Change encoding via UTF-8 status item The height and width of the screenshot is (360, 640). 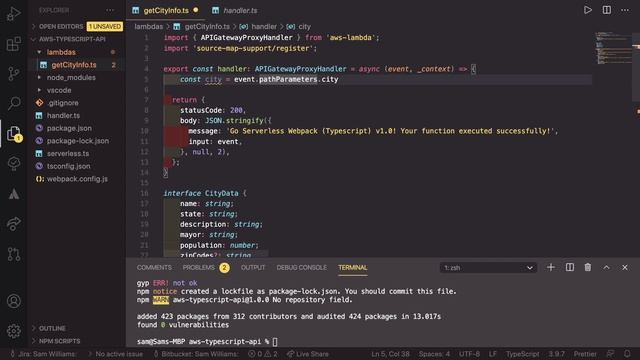point(469,354)
